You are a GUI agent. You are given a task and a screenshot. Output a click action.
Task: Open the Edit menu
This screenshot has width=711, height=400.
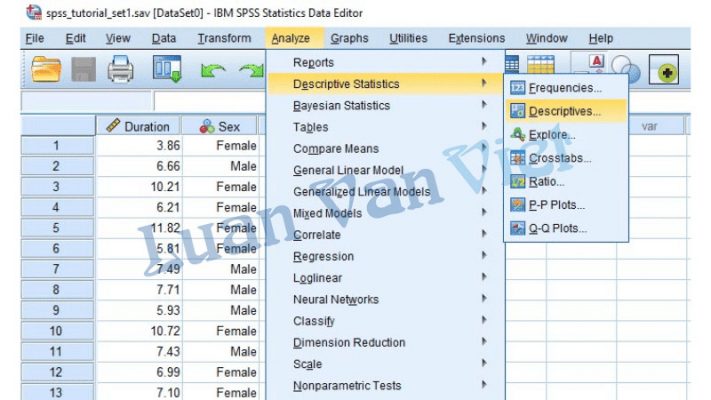75,39
